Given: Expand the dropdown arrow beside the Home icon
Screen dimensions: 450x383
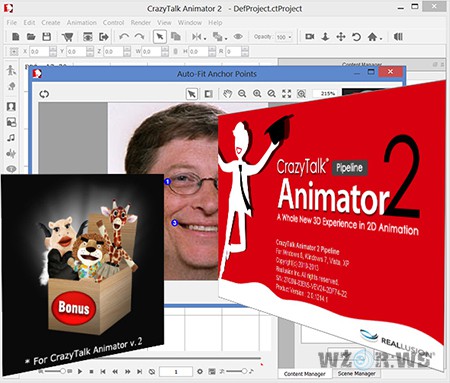Looking at the screenshot, I should click(381, 39).
